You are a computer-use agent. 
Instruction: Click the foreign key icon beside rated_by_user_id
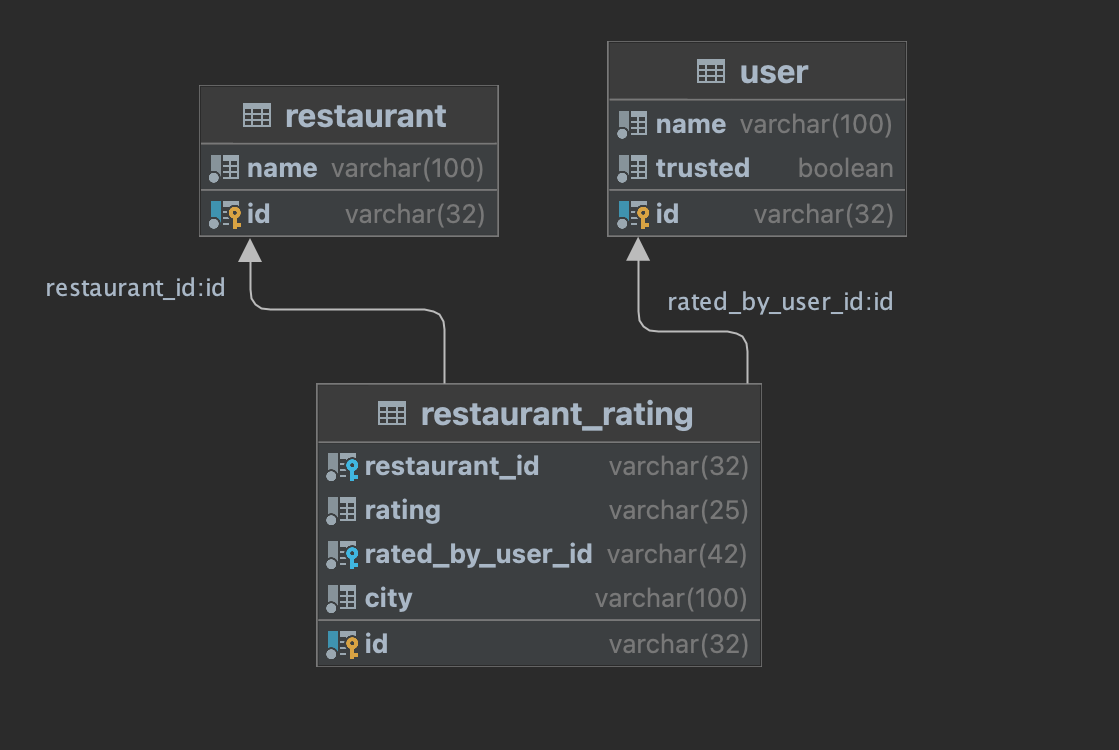[342, 555]
